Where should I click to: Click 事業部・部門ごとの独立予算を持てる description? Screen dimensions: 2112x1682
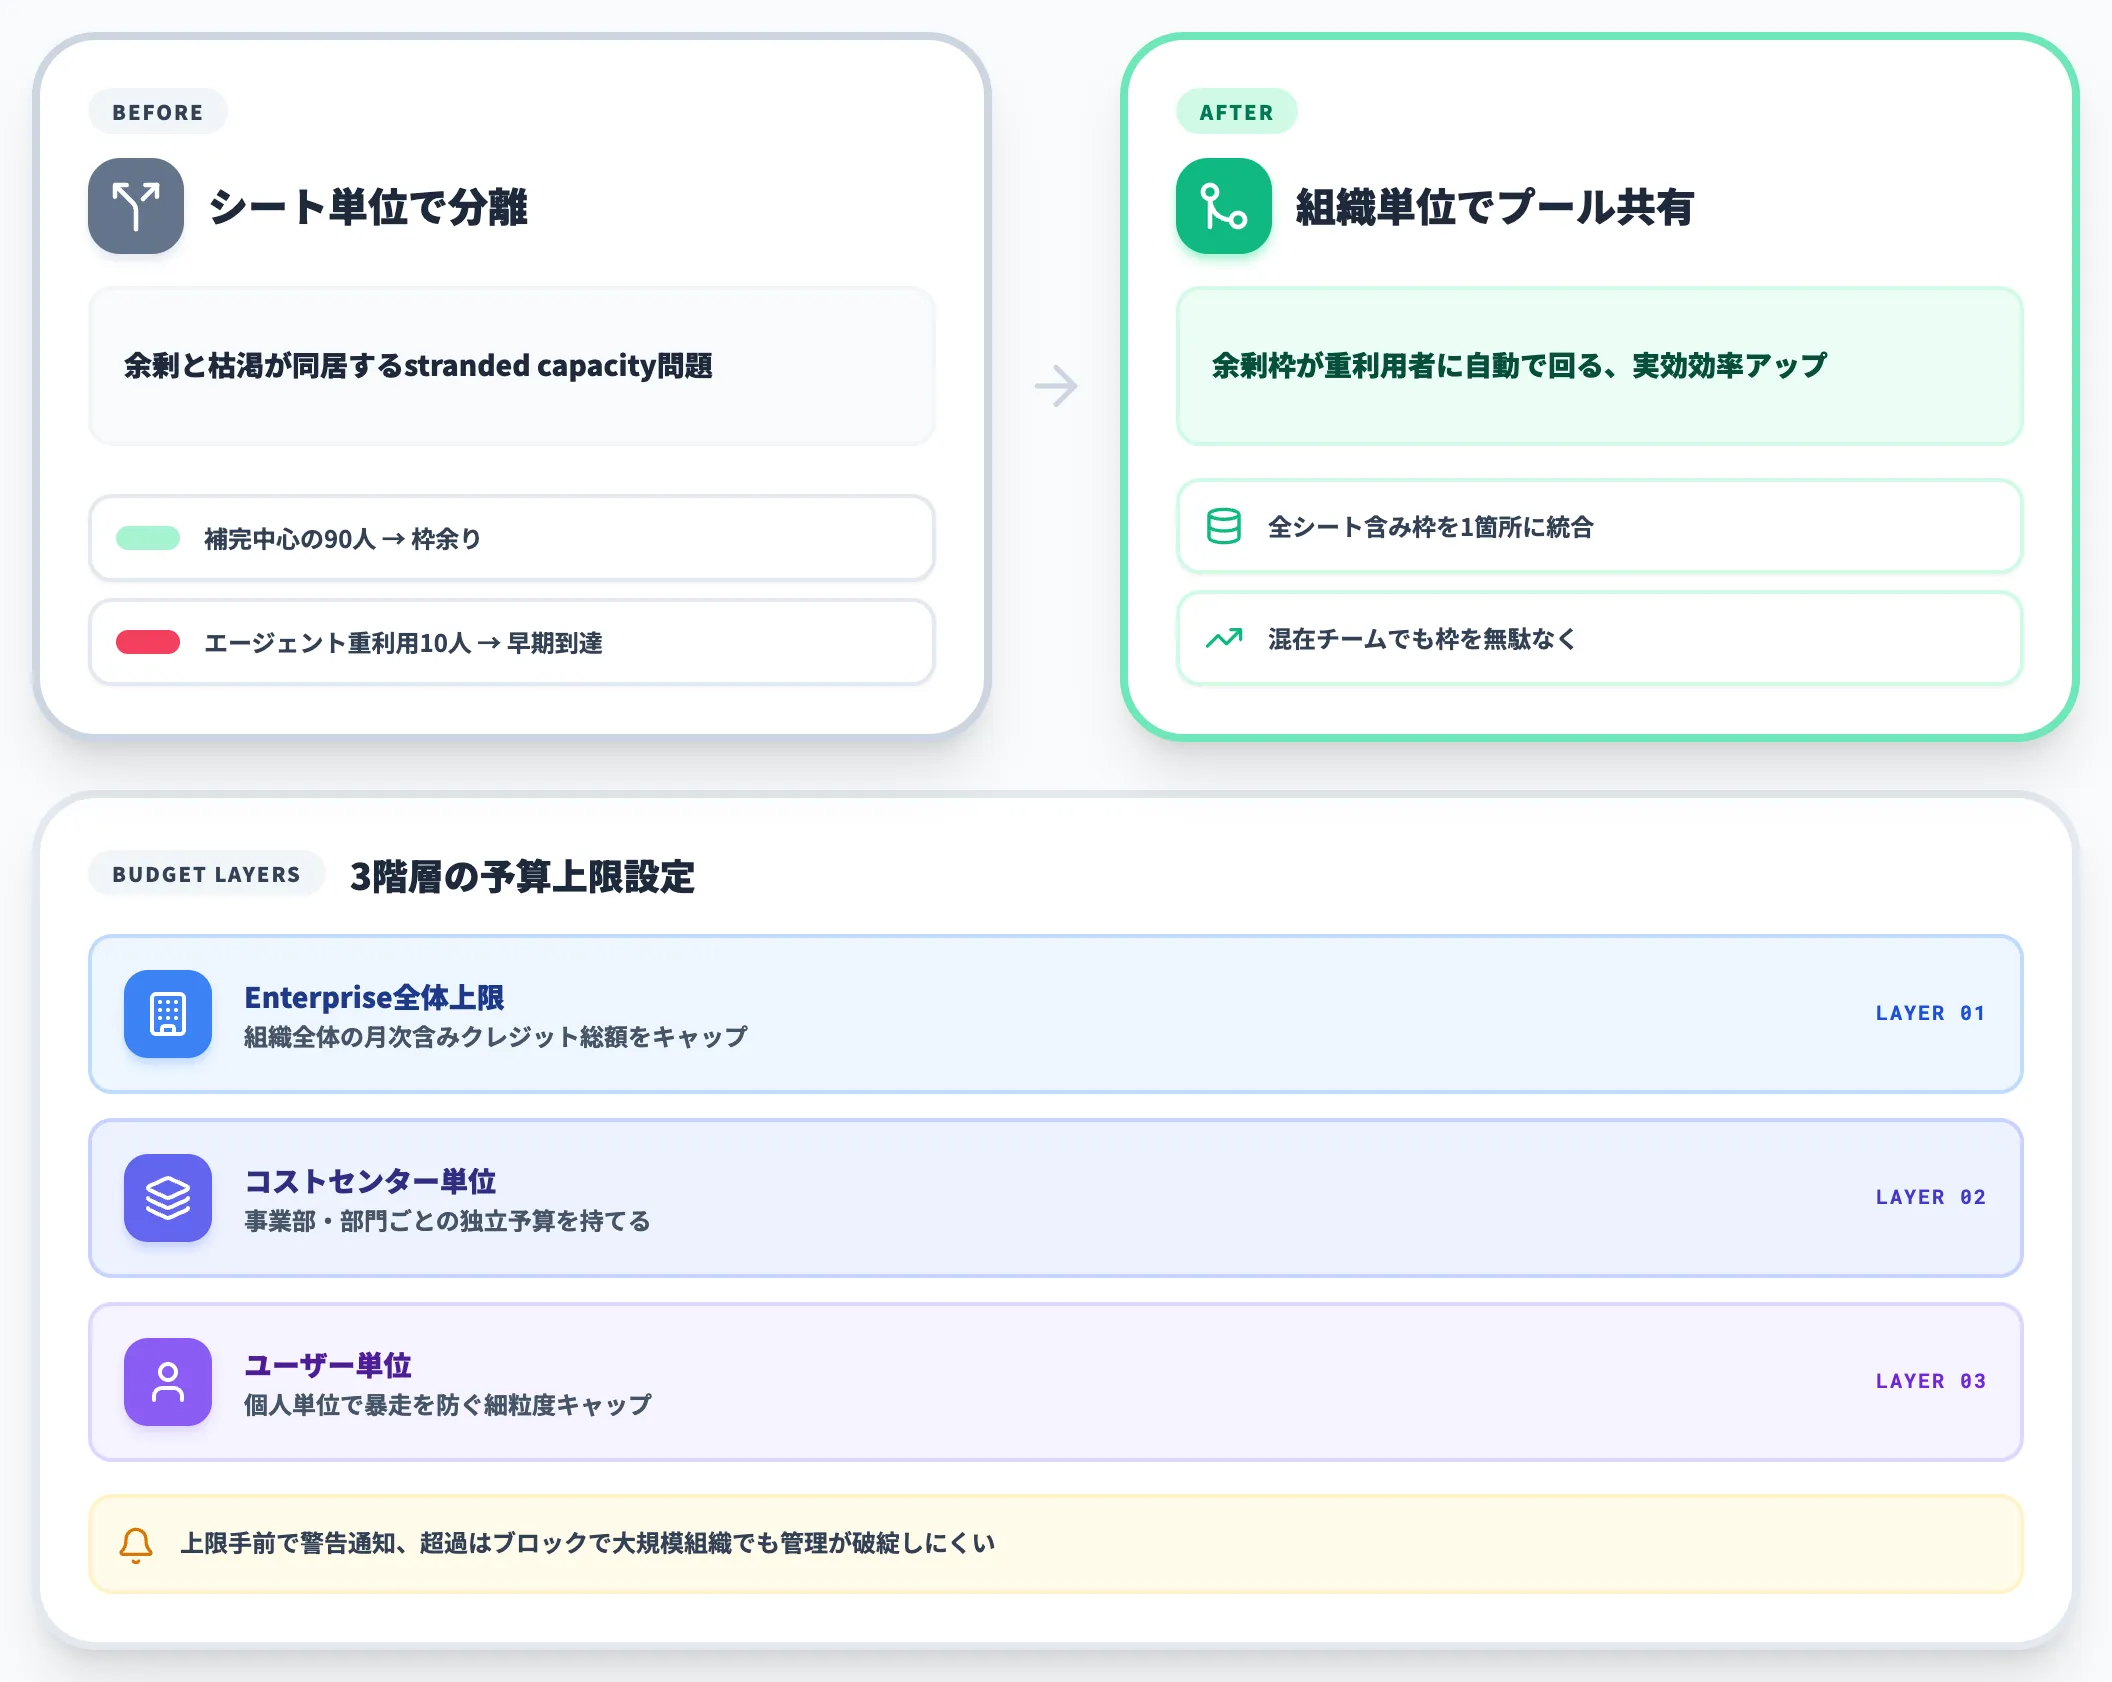[448, 1221]
